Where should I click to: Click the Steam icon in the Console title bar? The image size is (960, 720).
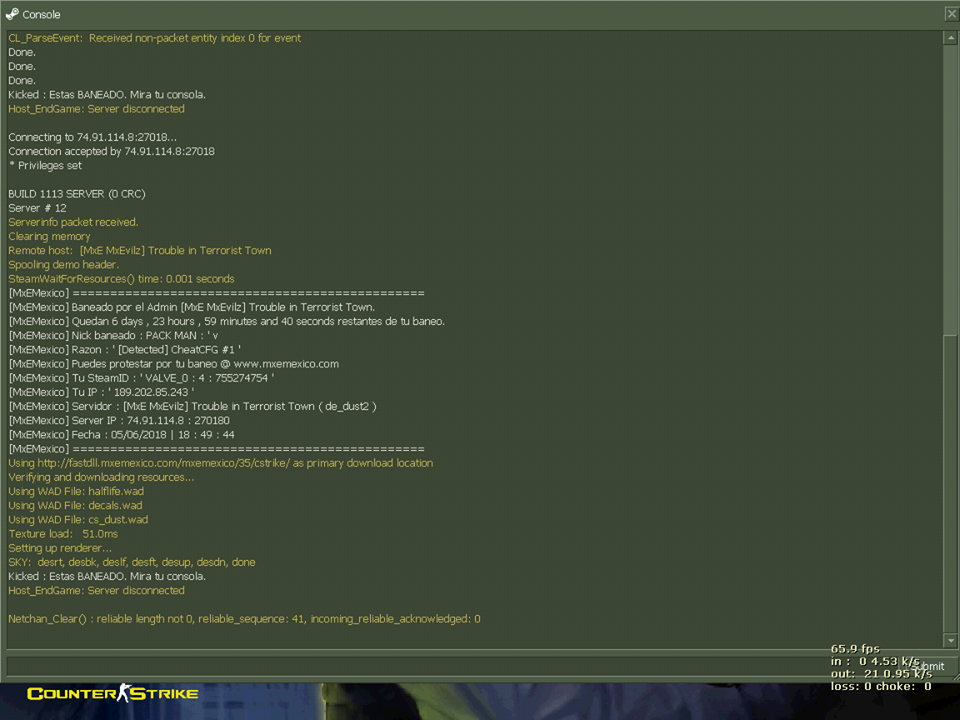coord(12,13)
